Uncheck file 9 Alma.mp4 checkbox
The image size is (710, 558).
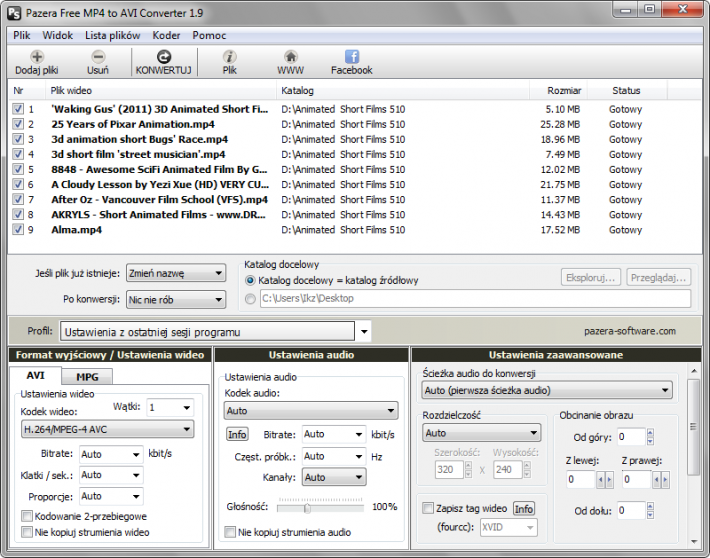[x=18, y=230]
